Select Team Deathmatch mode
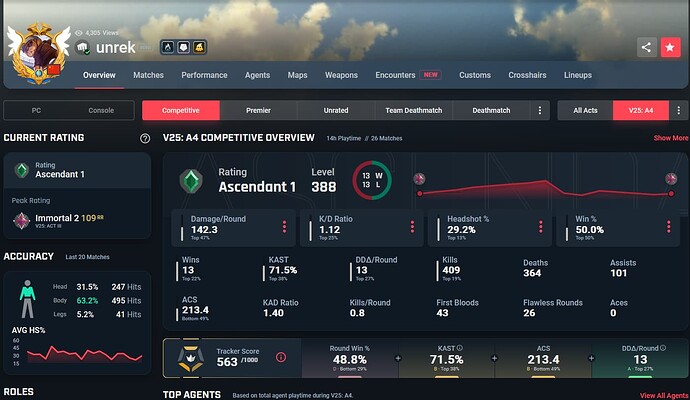This screenshot has height=400, width=690. click(414, 110)
